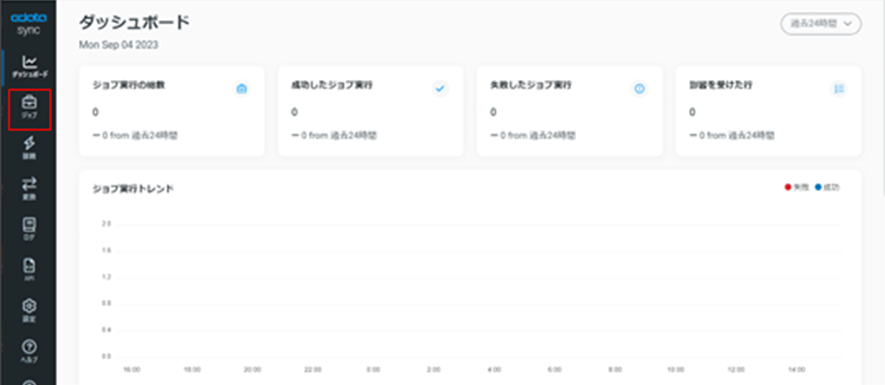The height and width of the screenshot is (385, 885).
Task: Click the 0 value in ジョブ実行の総数 card
Action: pyautogui.click(x=95, y=112)
